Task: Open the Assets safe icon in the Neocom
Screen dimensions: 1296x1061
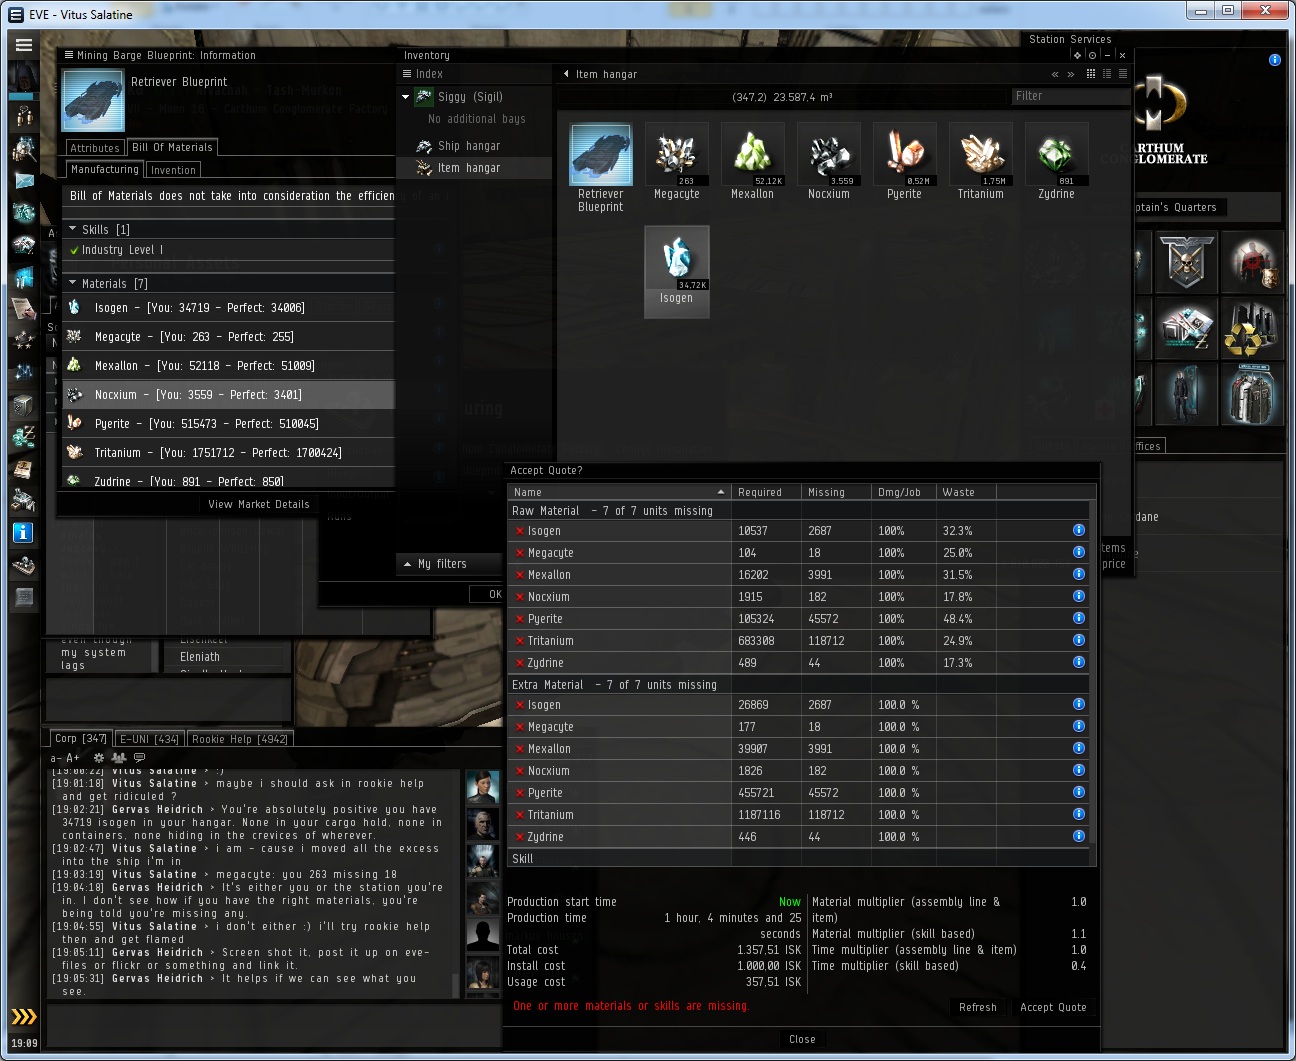Action: coord(24,405)
